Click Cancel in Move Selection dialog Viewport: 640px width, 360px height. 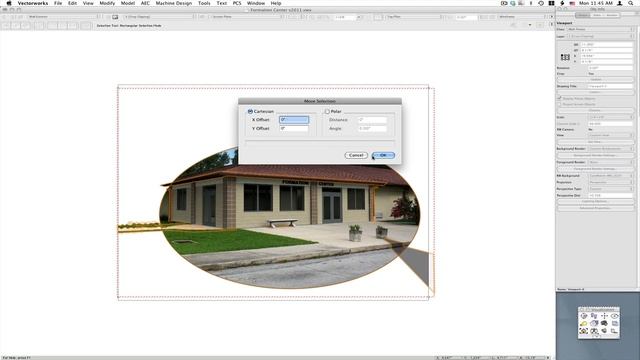pos(356,155)
